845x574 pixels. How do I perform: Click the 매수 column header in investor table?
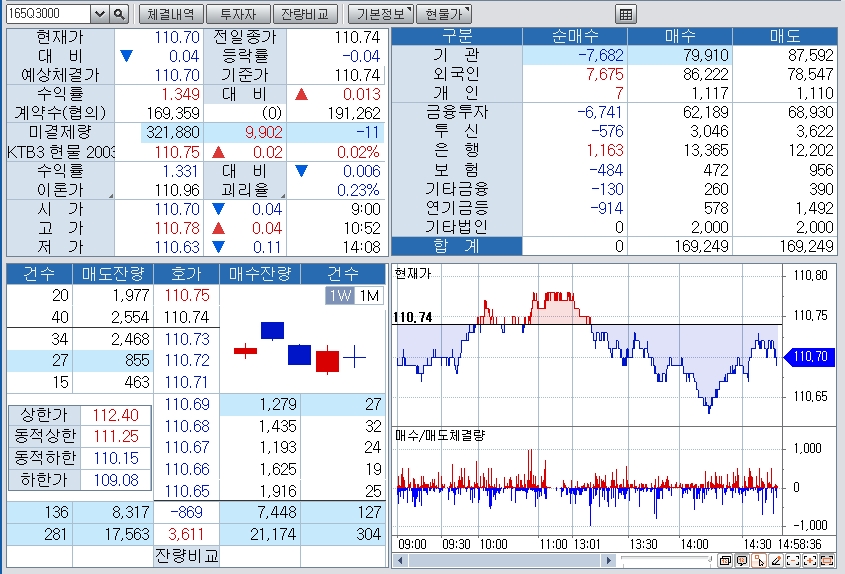(x=680, y=36)
